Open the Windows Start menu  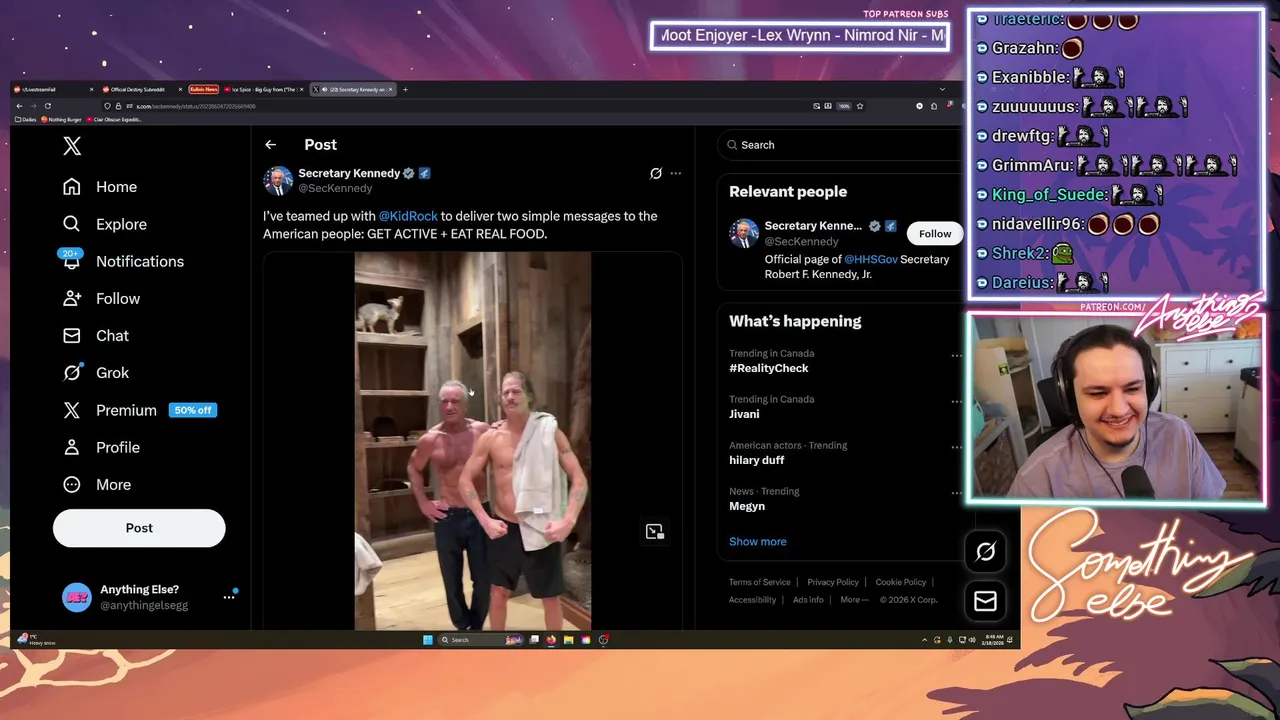pyautogui.click(x=428, y=640)
